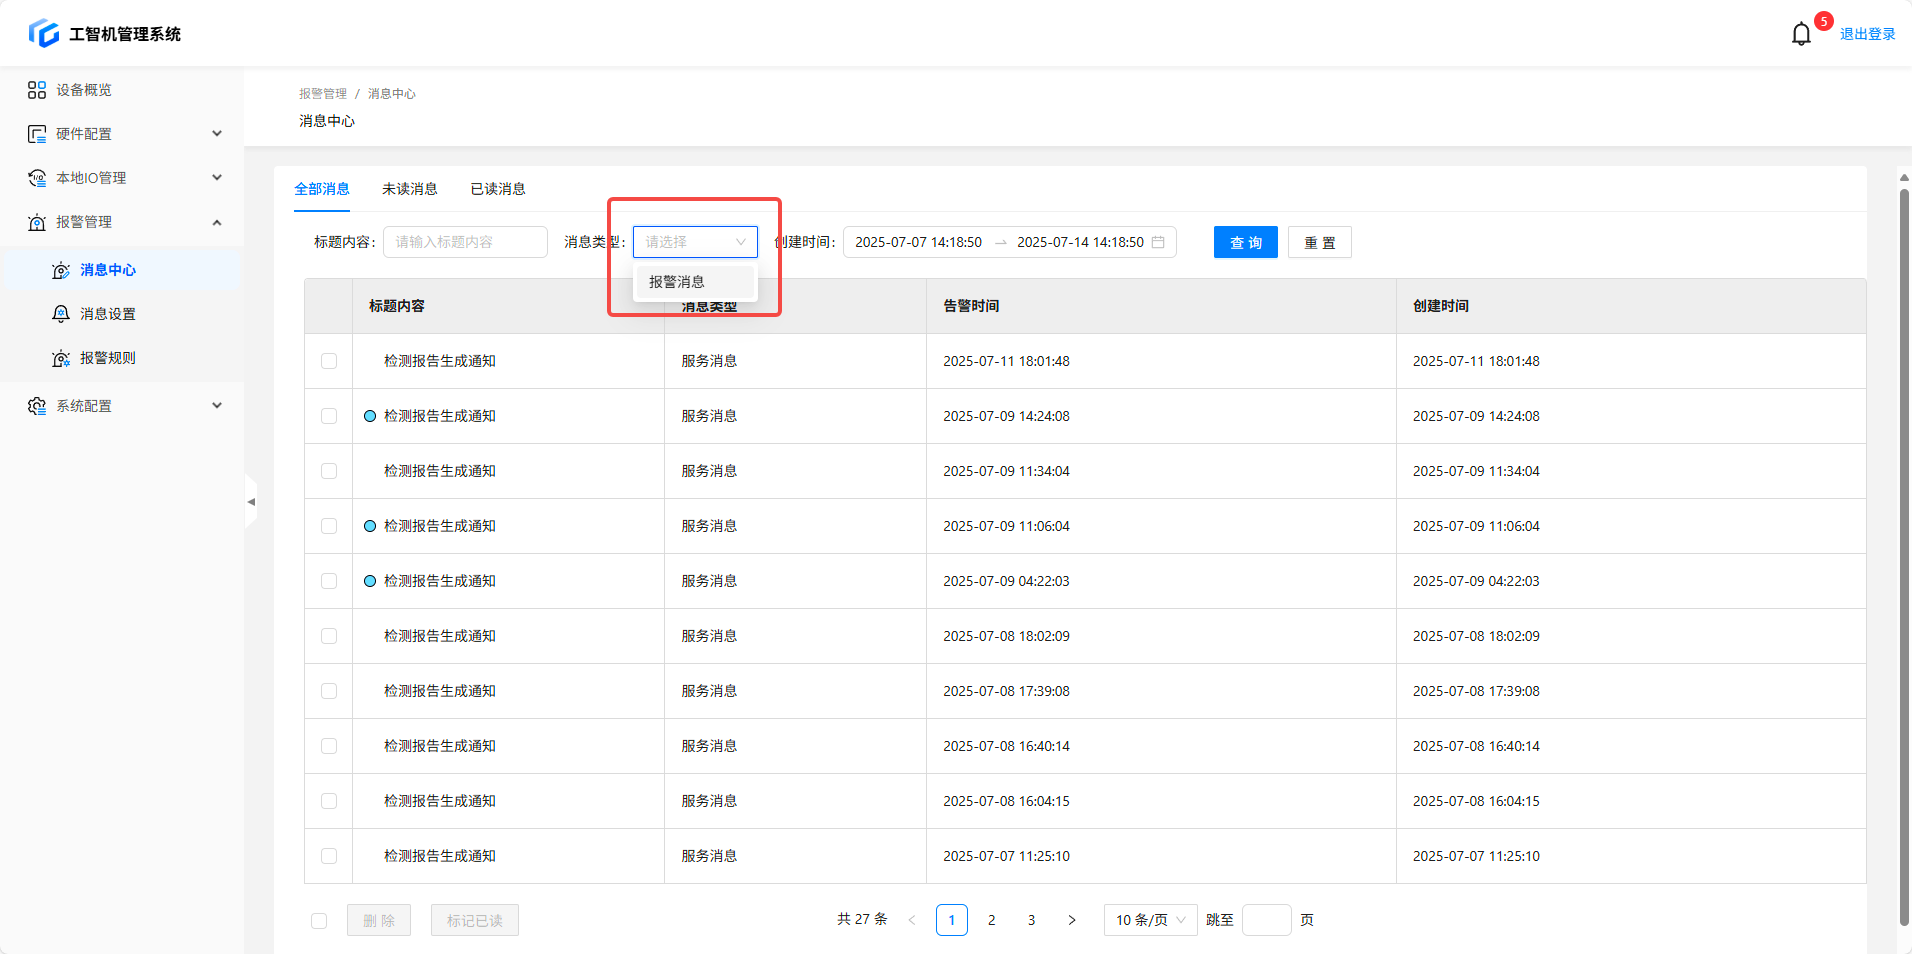The image size is (1912, 954).
Task: Click the 硬件配置 sidebar icon
Action: click(x=37, y=134)
